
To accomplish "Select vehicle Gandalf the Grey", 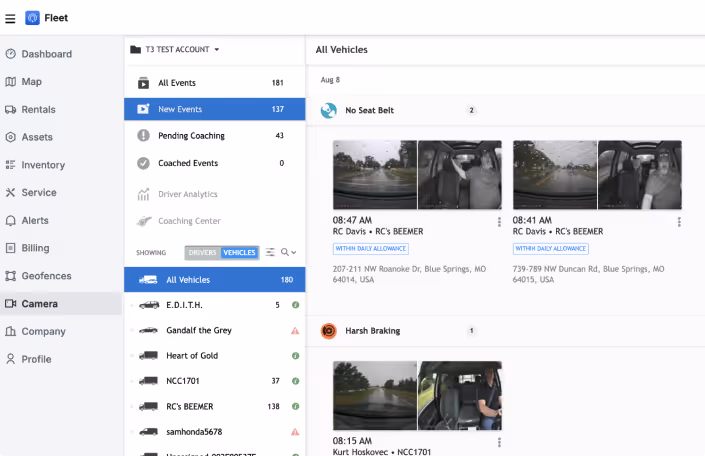I will [214, 331].
